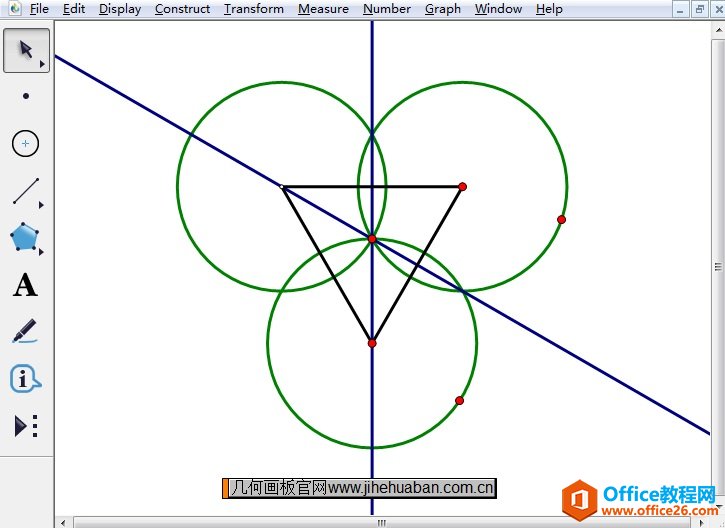The width and height of the screenshot is (725, 528).
Task: Select the red point on right circle's edge
Action: point(561,220)
